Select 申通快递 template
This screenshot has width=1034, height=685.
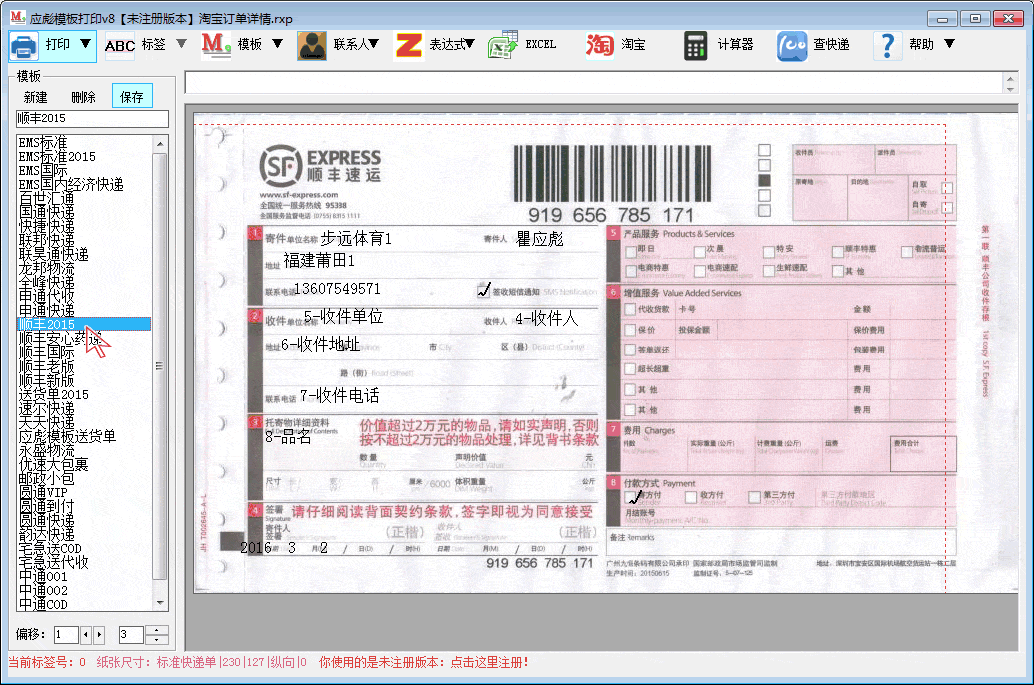46,310
